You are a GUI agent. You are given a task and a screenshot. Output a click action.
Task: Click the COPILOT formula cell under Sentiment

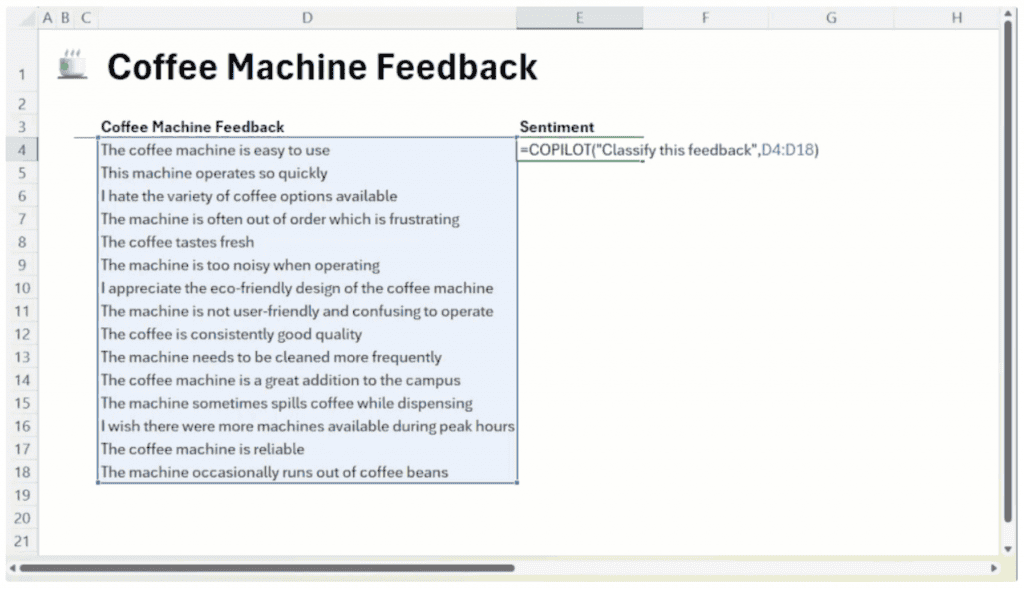point(580,150)
